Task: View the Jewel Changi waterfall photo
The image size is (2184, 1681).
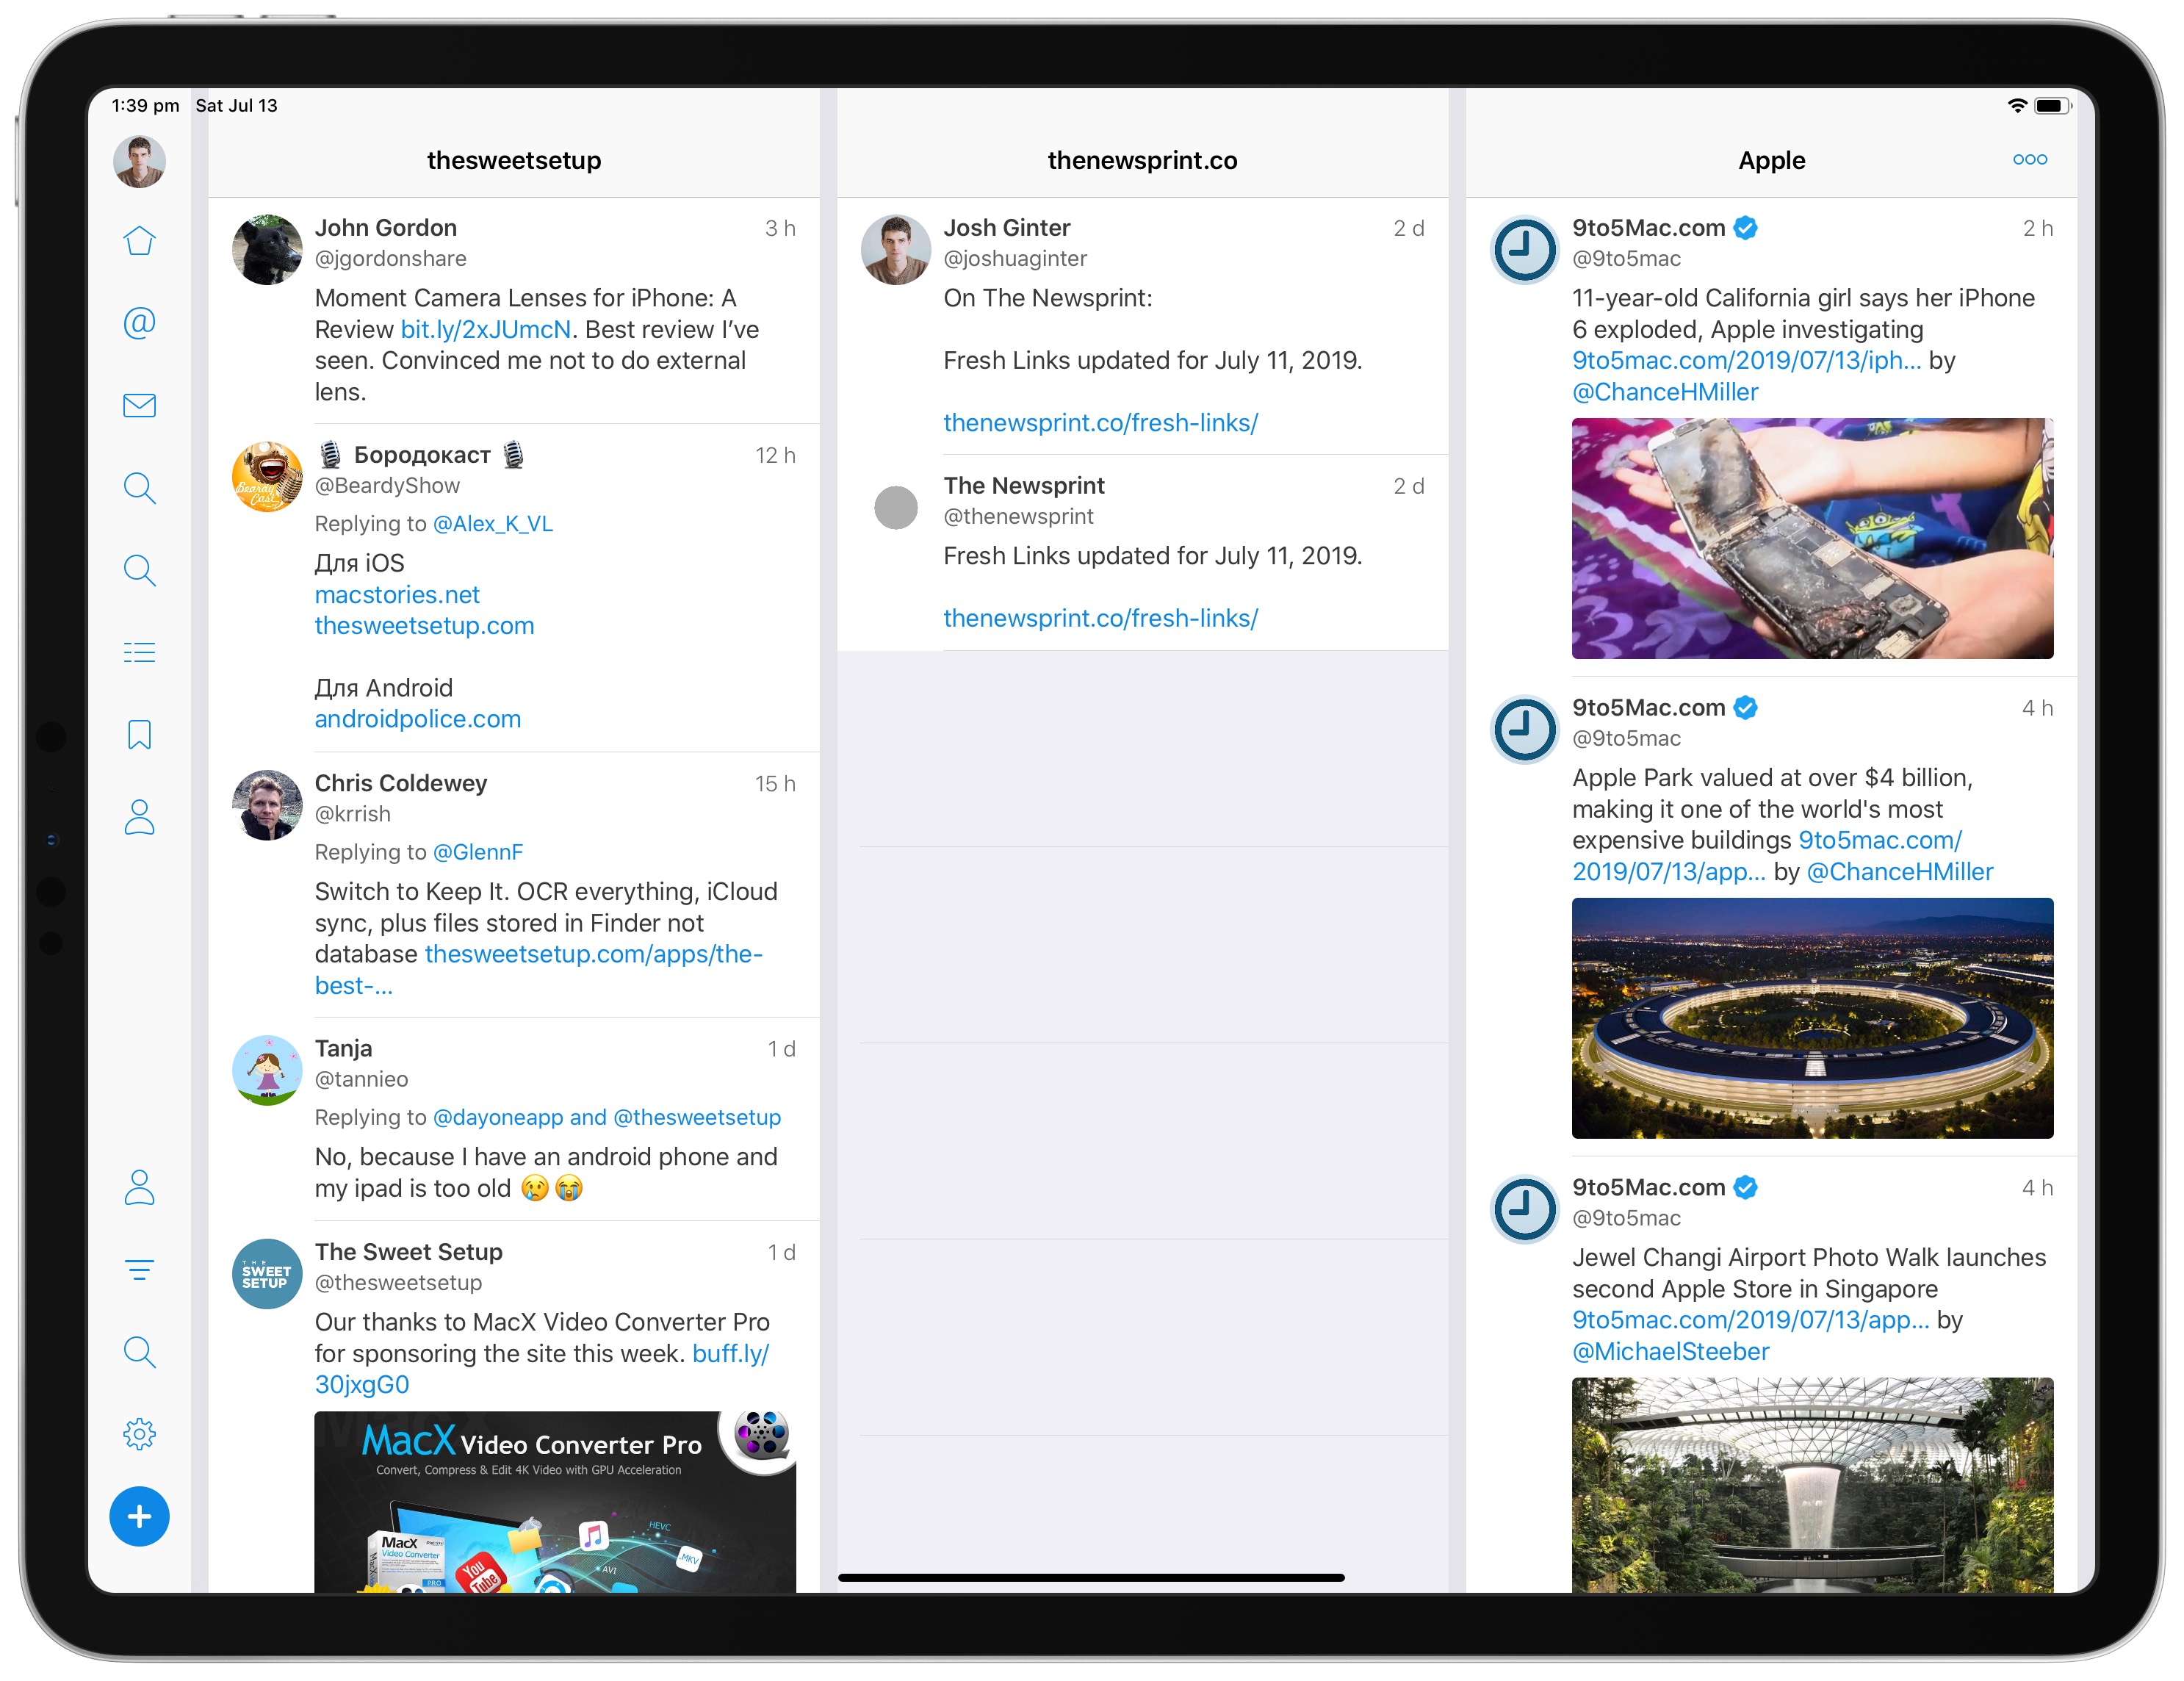Action: click(1812, 1485)
